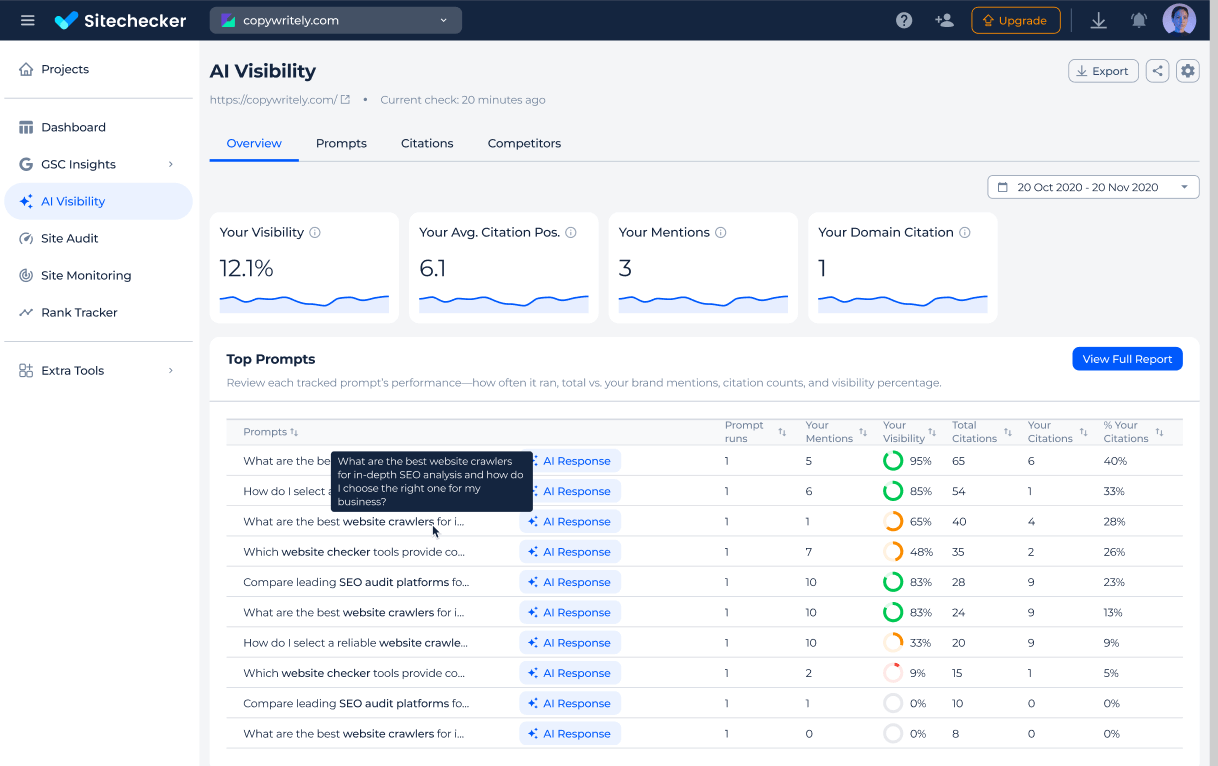The image size is (1218, 766).
Task: Switch to the Competitors tab
Action: (x=524, y=143)
